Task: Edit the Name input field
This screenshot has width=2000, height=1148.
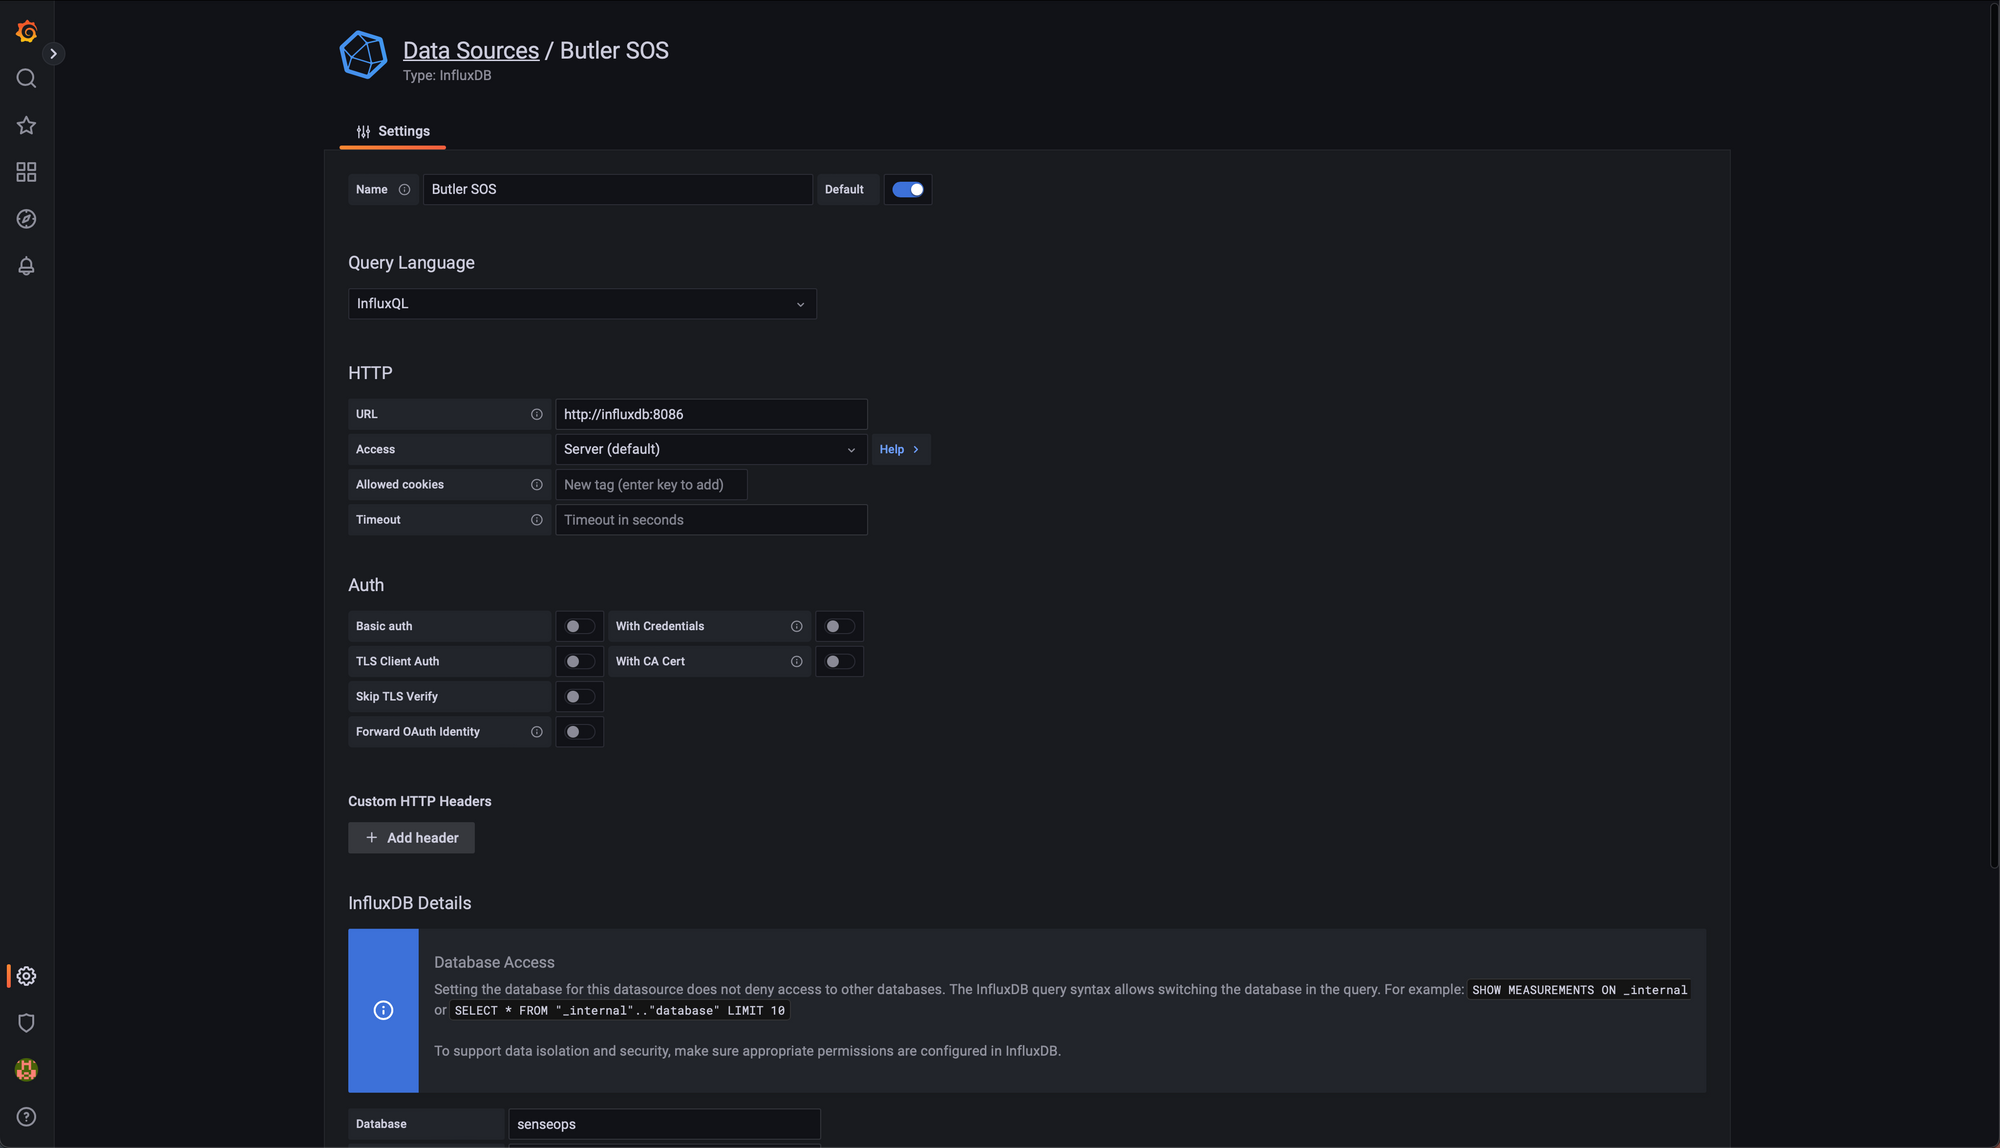Action: tap(618, 190)
